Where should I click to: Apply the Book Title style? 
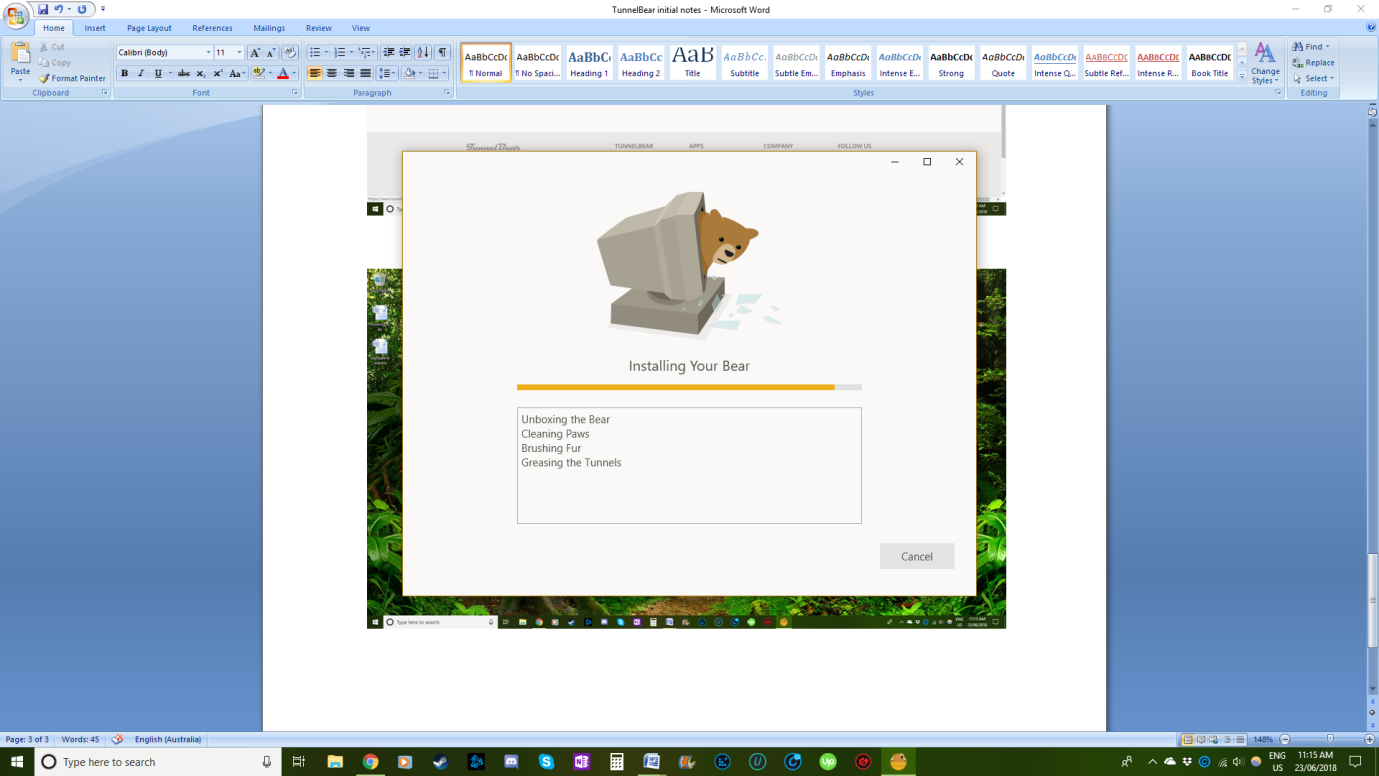(1209, 63)
